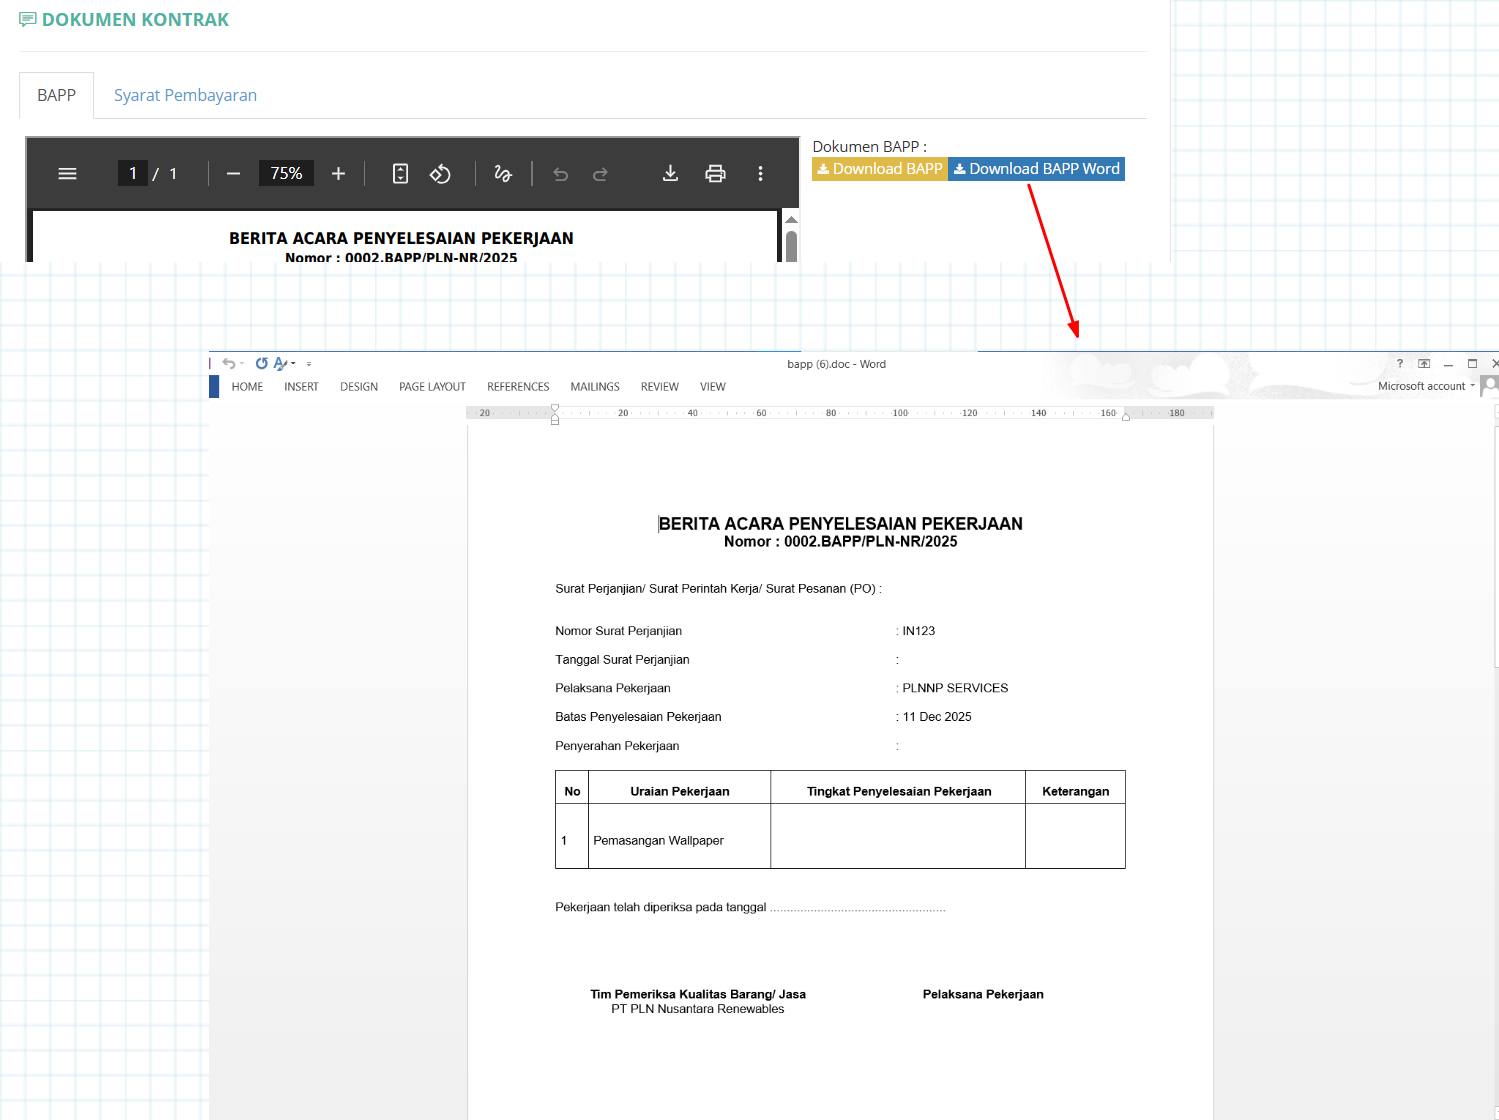Click the right indent ruler marker
Viewport: 1499px width, 1120px height.
(1126, 416)
